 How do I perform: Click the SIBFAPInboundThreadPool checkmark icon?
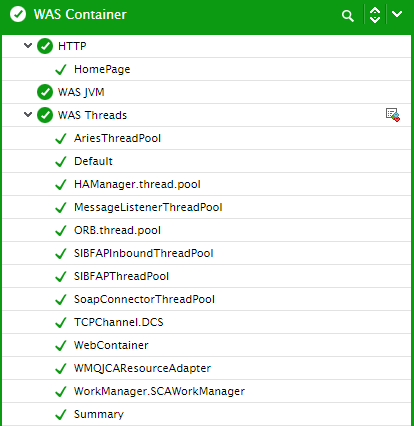pyautogui.click(x=61, y=253)
